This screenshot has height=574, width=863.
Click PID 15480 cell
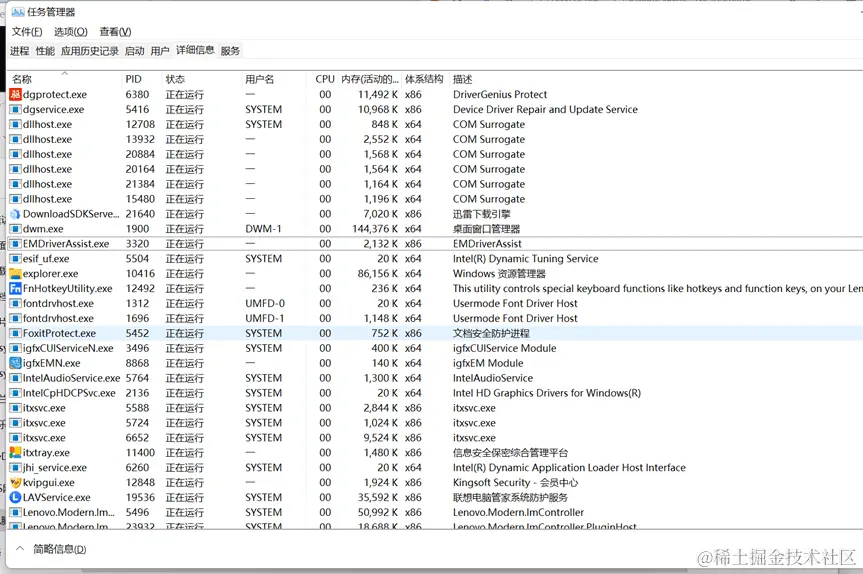click(x=140, y=199)
